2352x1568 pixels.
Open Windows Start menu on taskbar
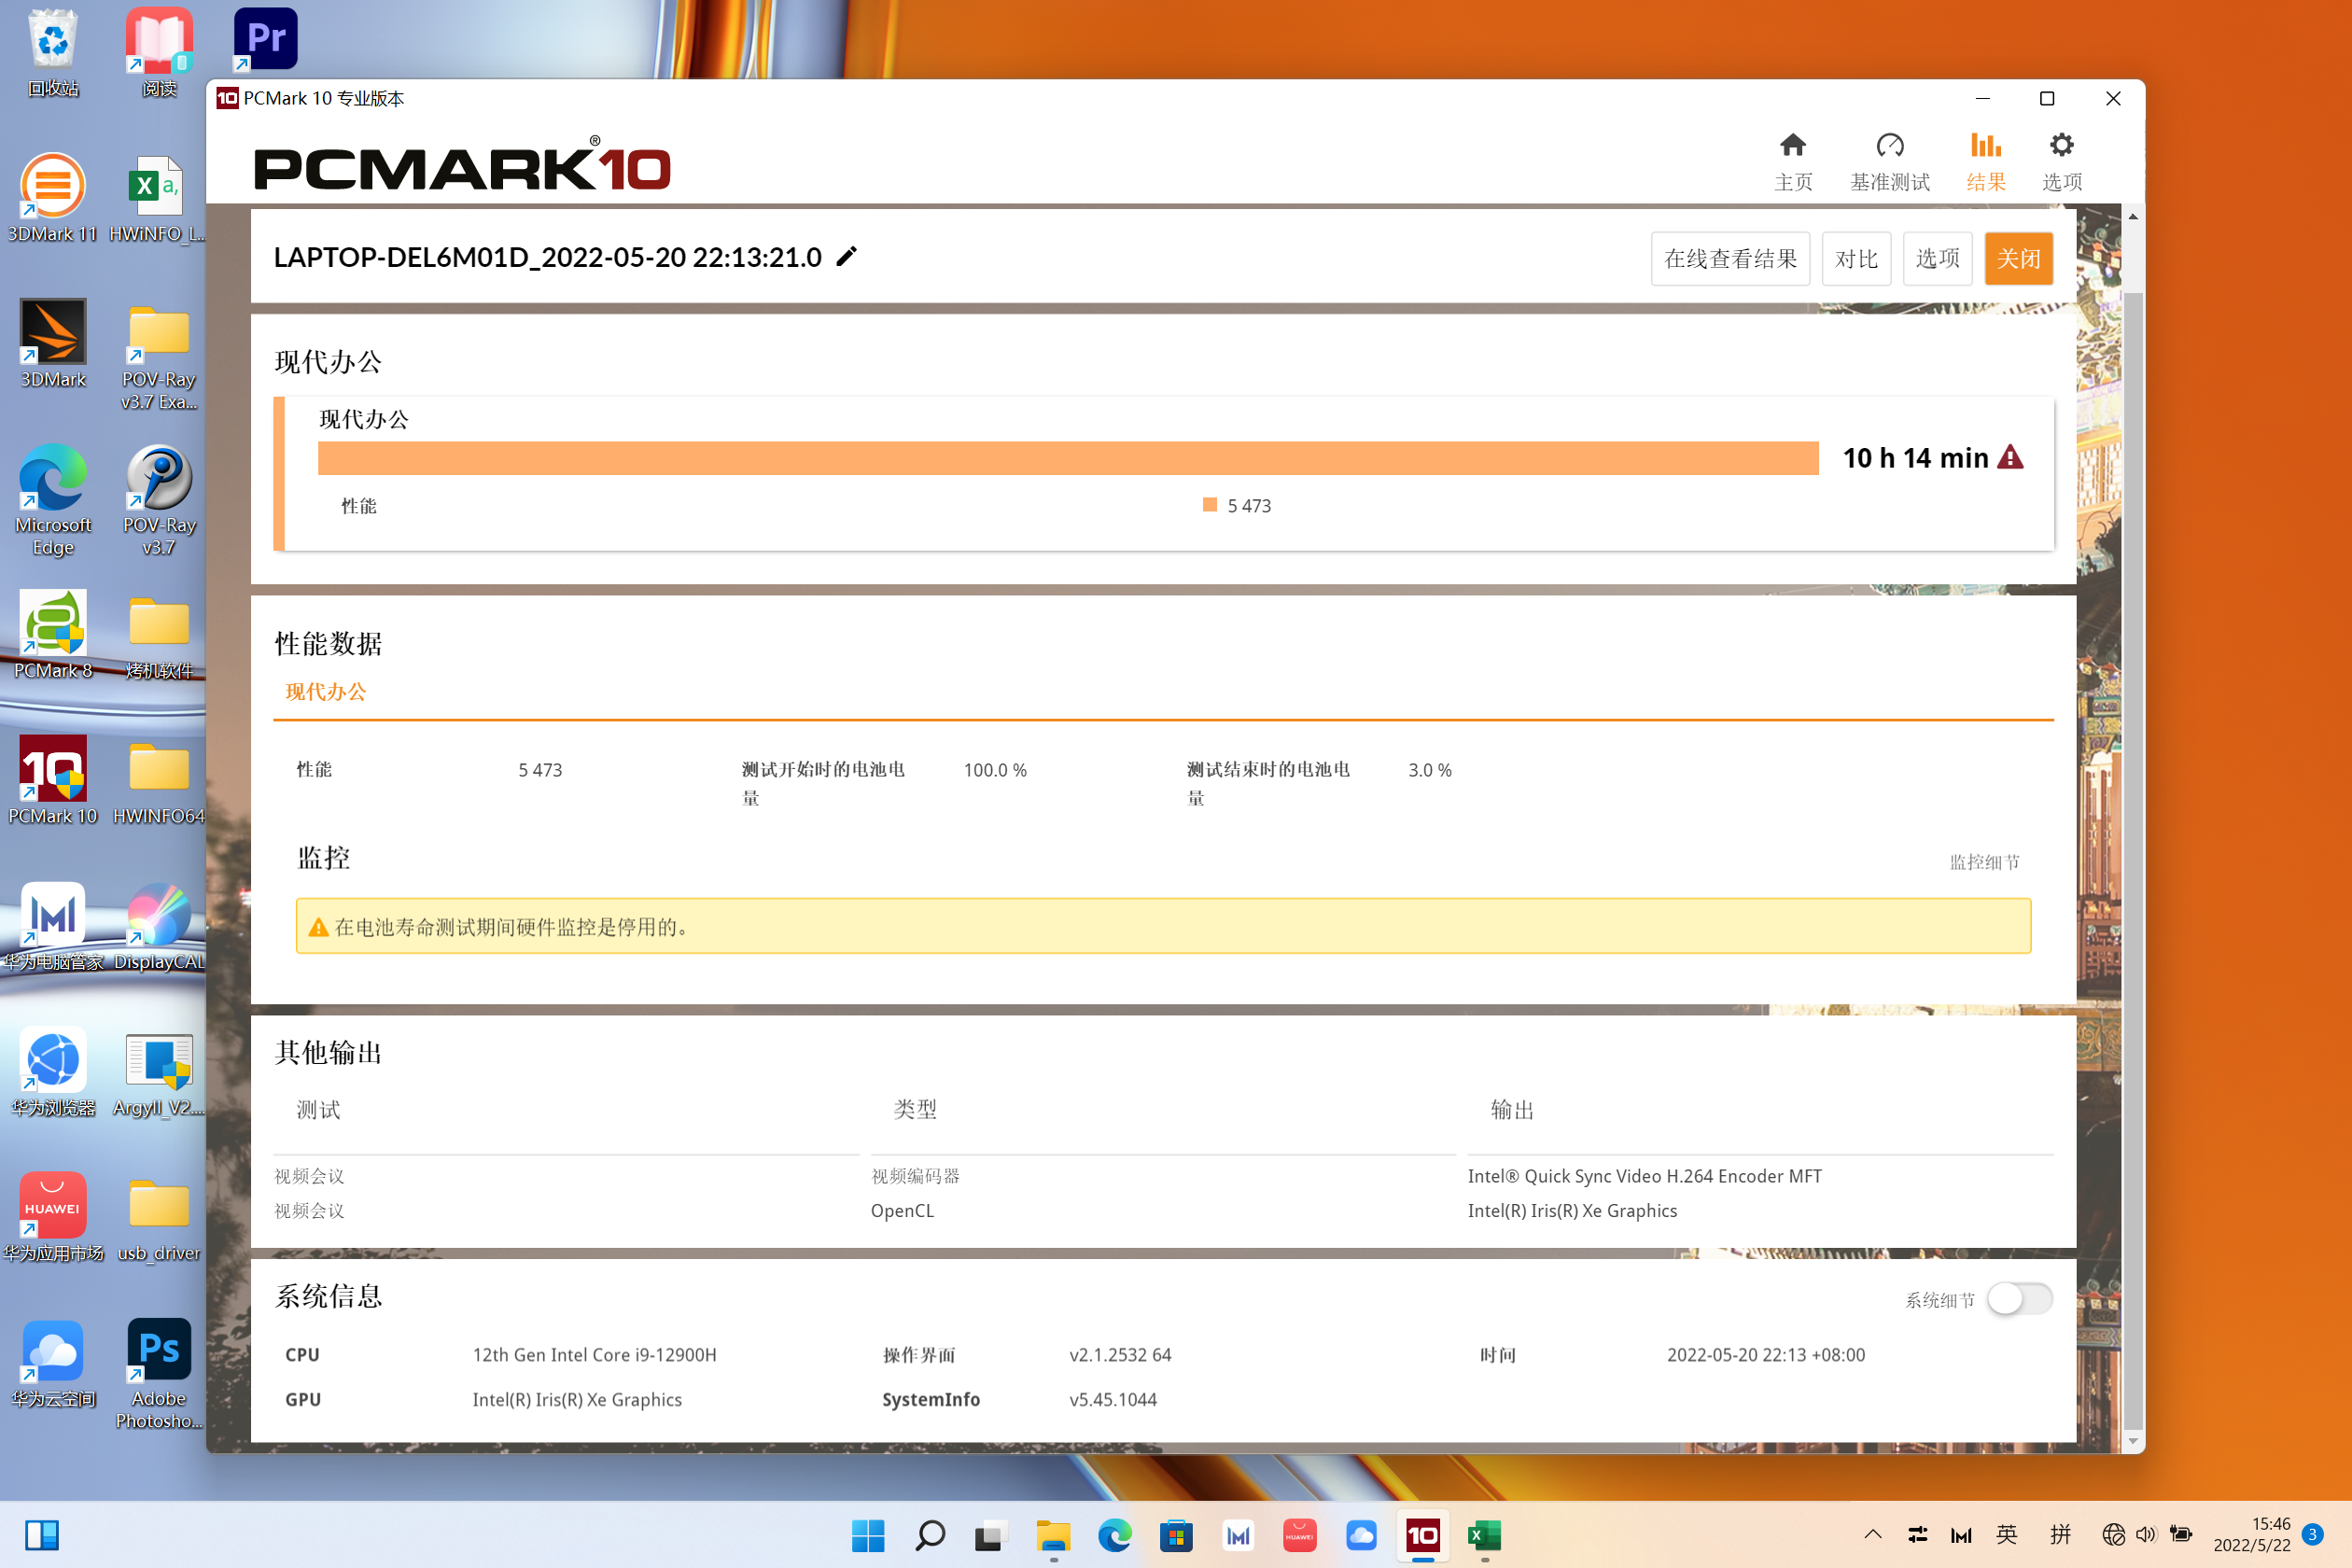pos(867,1535)
